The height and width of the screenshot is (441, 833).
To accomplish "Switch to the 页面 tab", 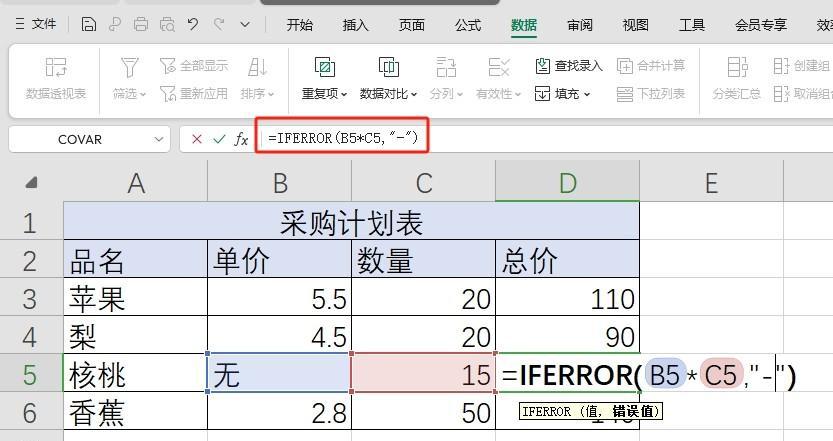I will (412, 25).
